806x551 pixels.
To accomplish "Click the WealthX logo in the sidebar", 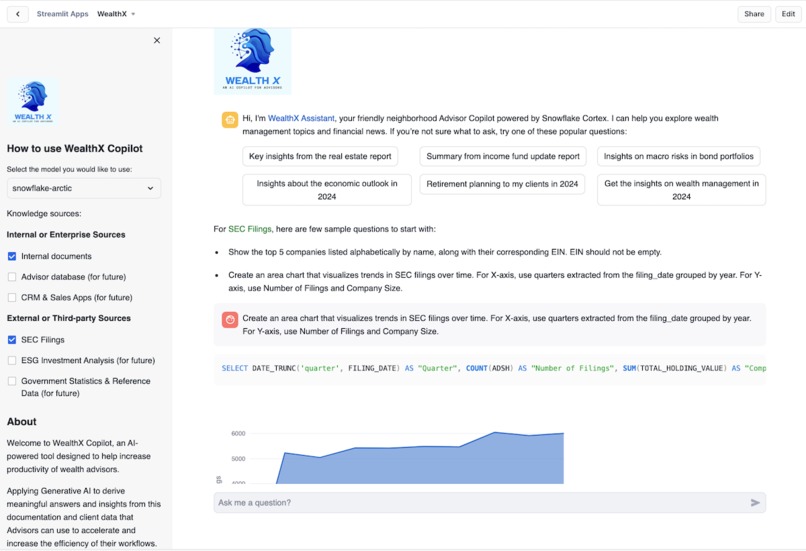I will (33, 101).
